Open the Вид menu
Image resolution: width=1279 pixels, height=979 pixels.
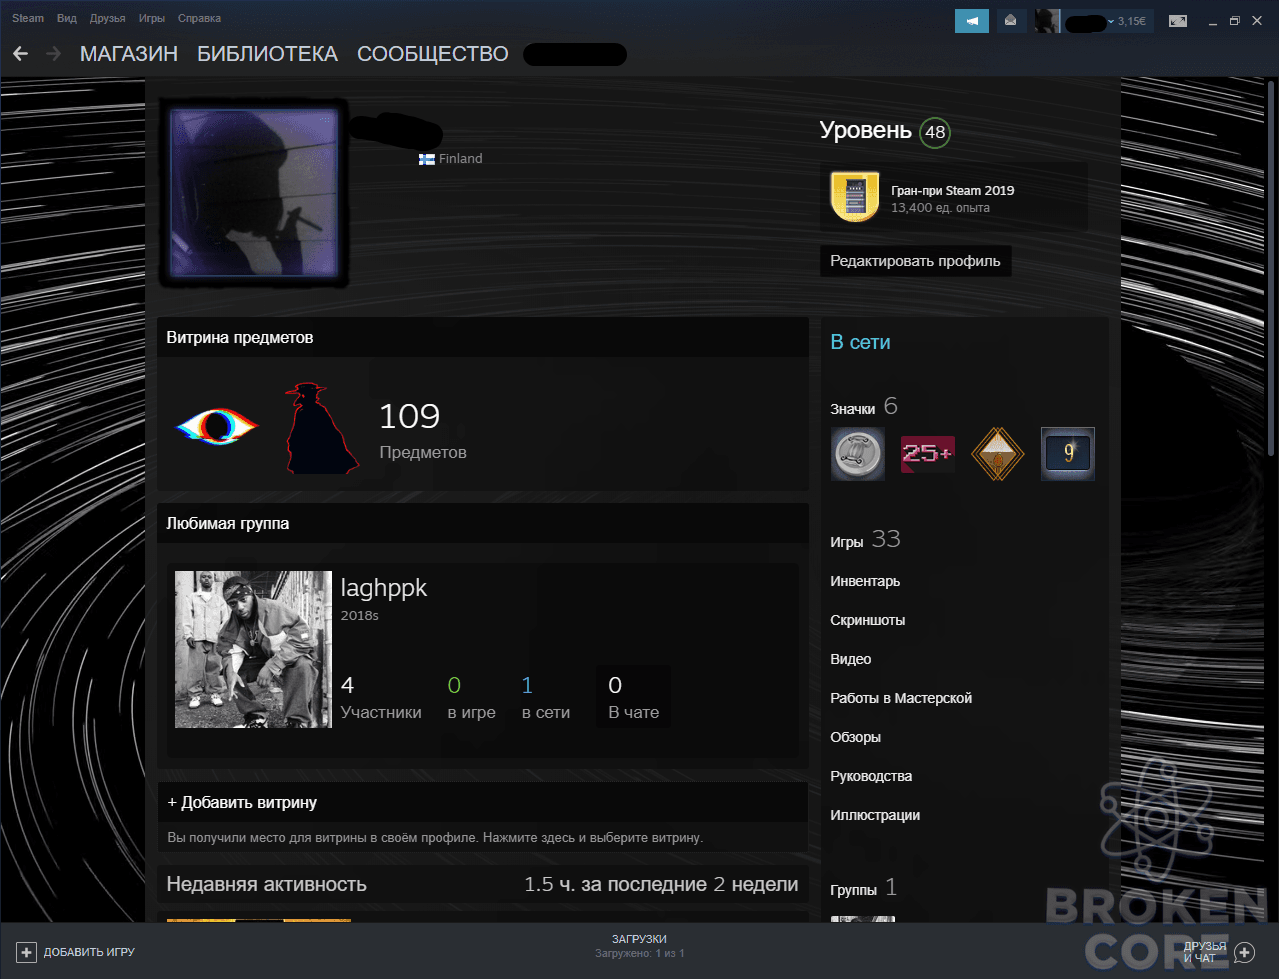click(67, 18)
